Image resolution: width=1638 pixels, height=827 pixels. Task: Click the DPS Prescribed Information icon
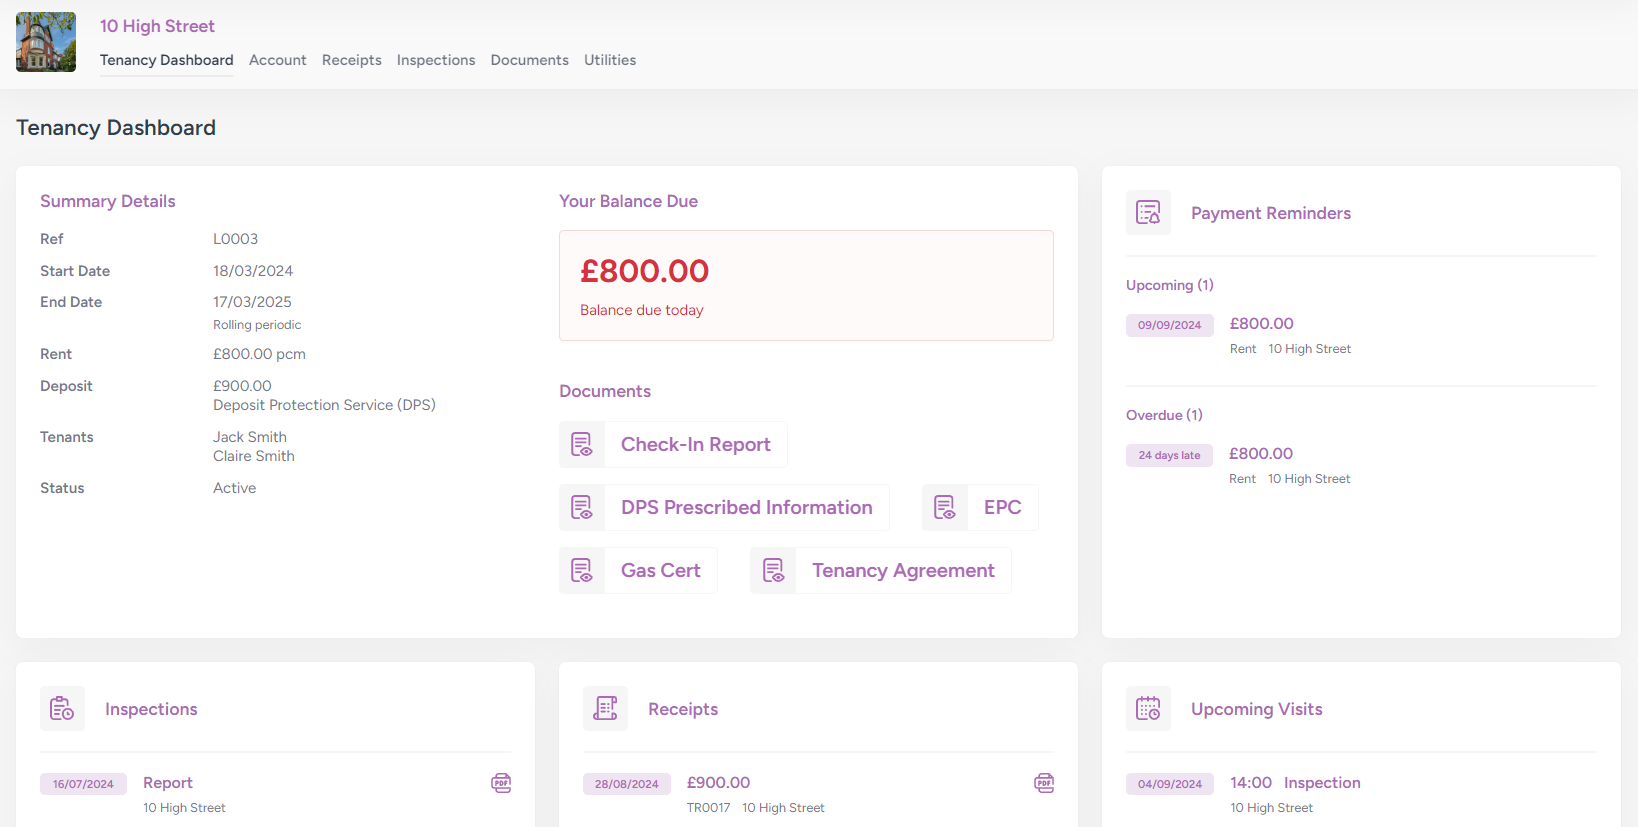(582, 507)
